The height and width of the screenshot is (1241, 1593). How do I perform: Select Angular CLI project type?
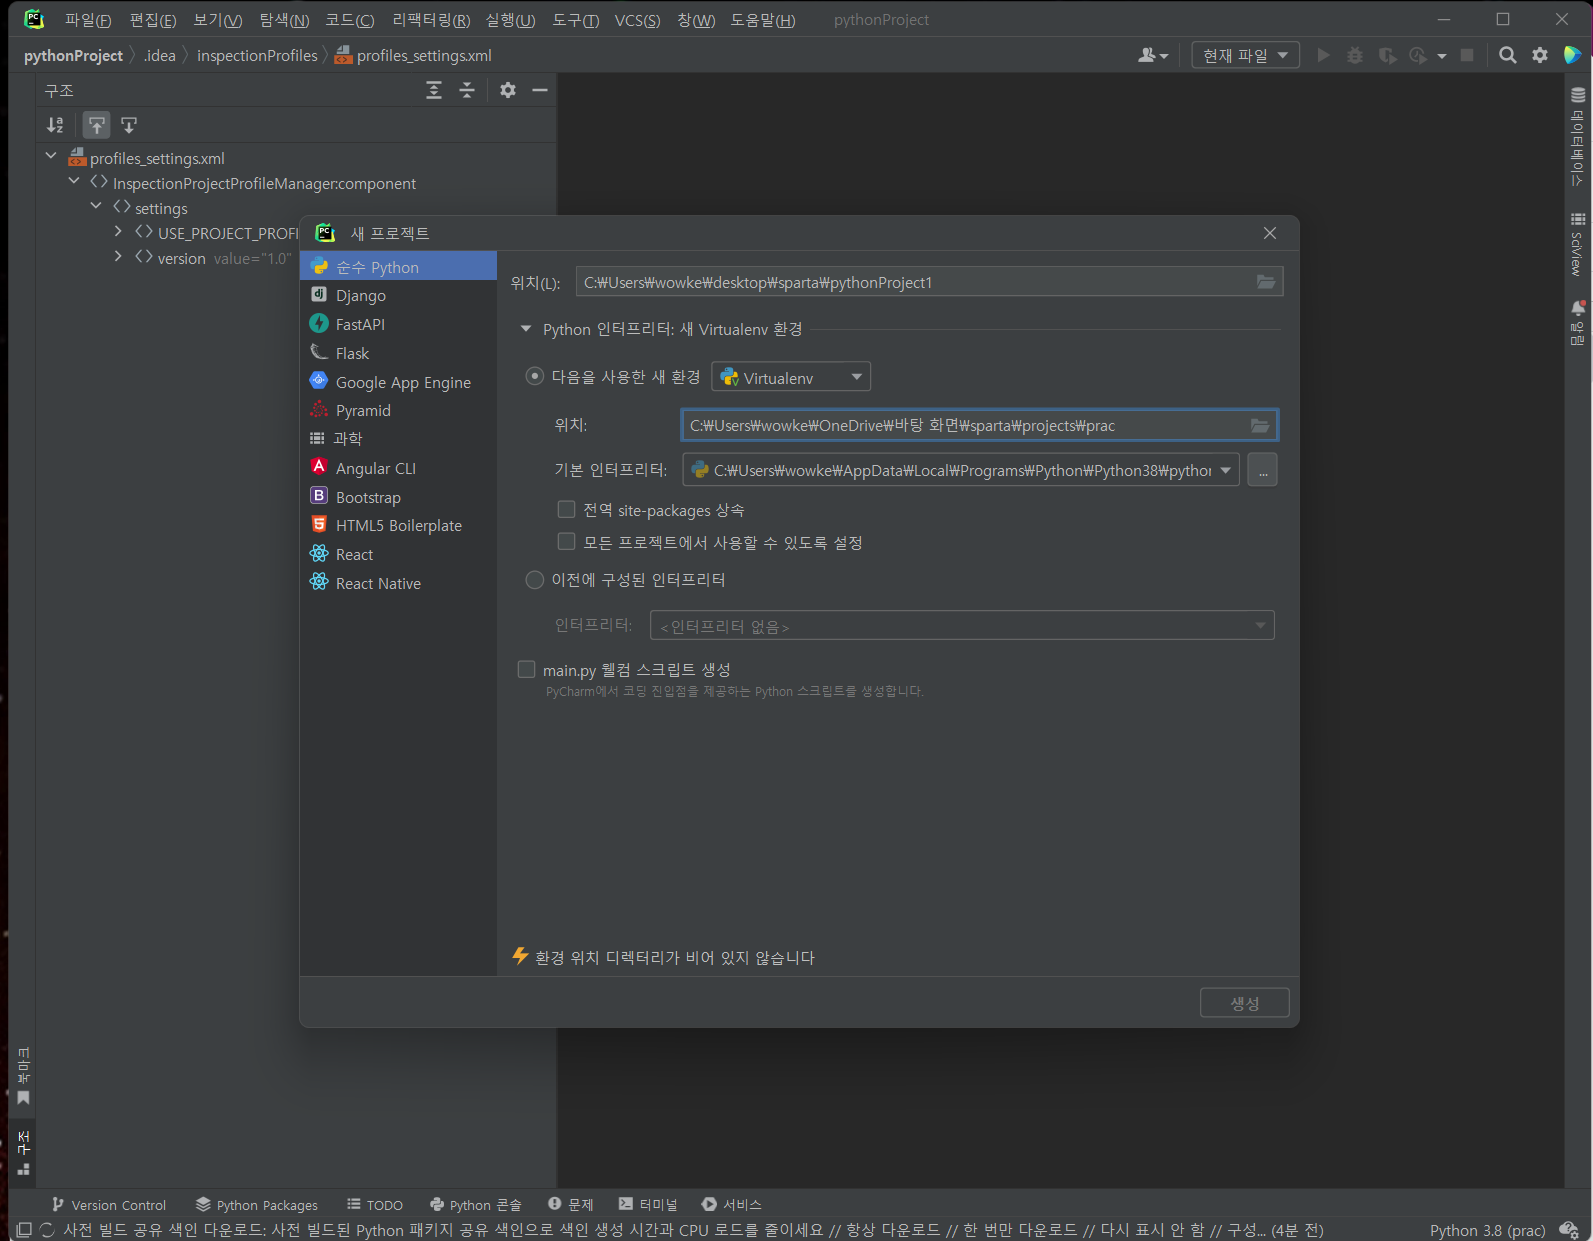tap(398, 468)
